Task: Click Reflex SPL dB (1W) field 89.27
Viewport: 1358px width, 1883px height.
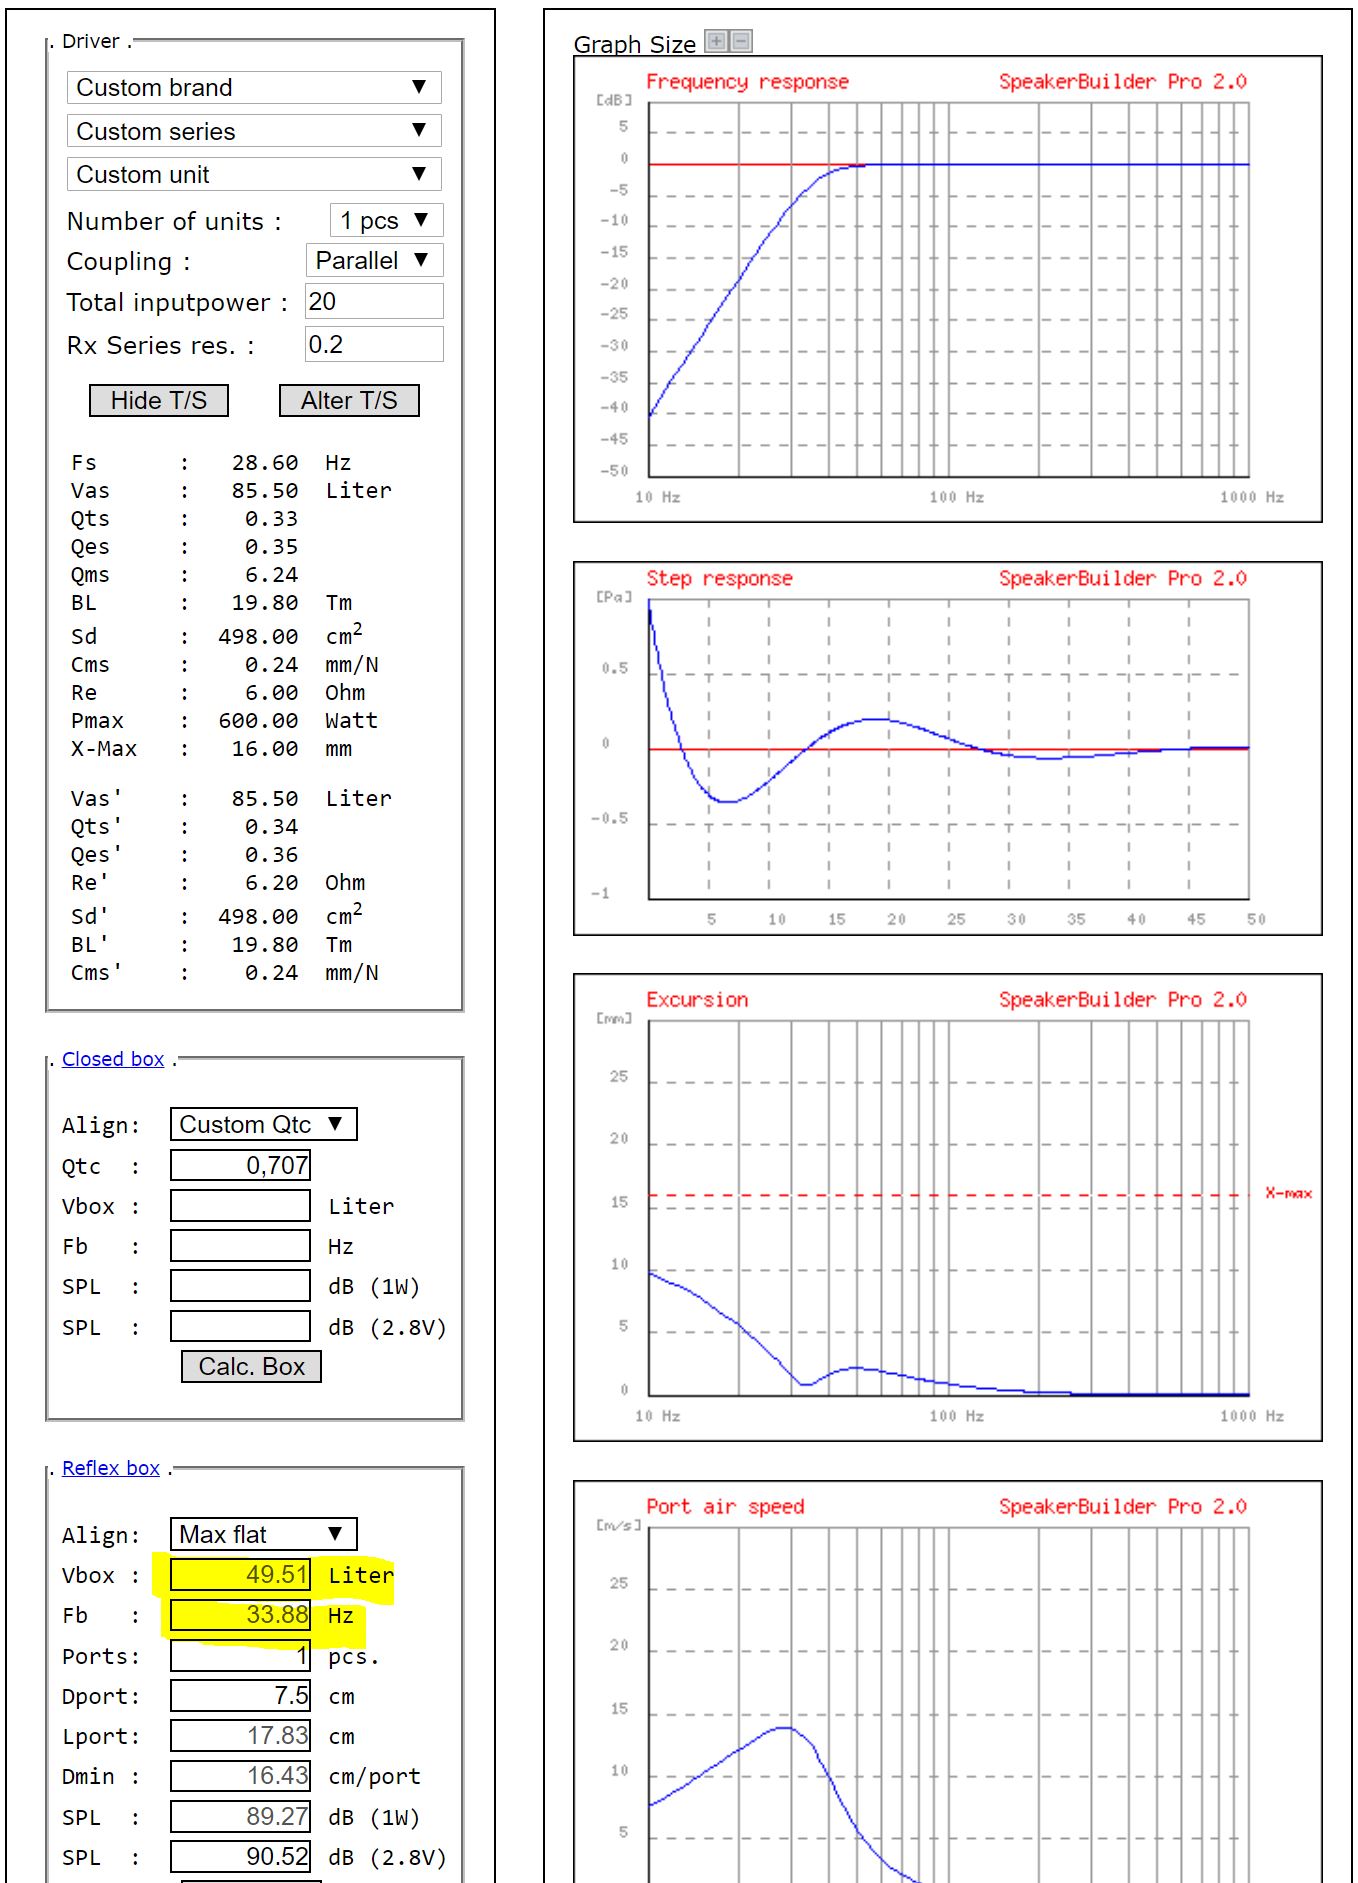Action: pyautogui.click(x=240, y=1816)
